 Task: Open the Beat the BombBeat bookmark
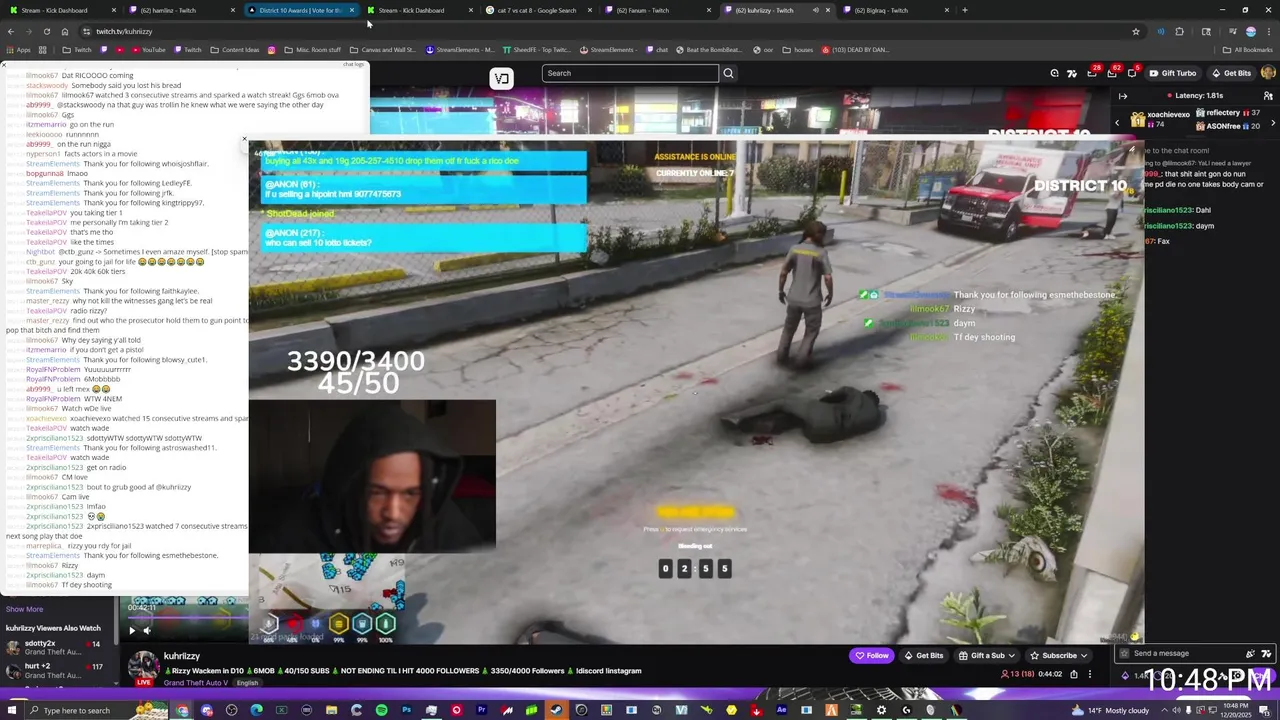tap(708, 49)
